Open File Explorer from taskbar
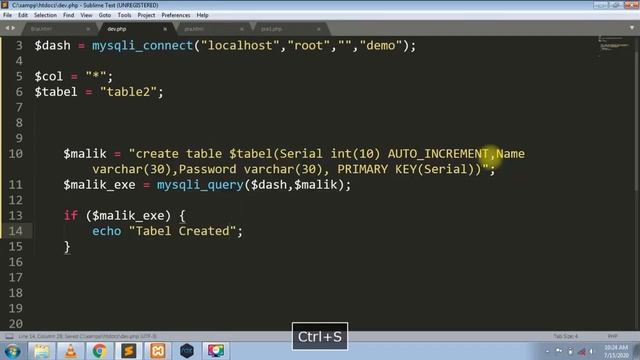Viewport: 640px width, 360px height. tap(41, 351)
